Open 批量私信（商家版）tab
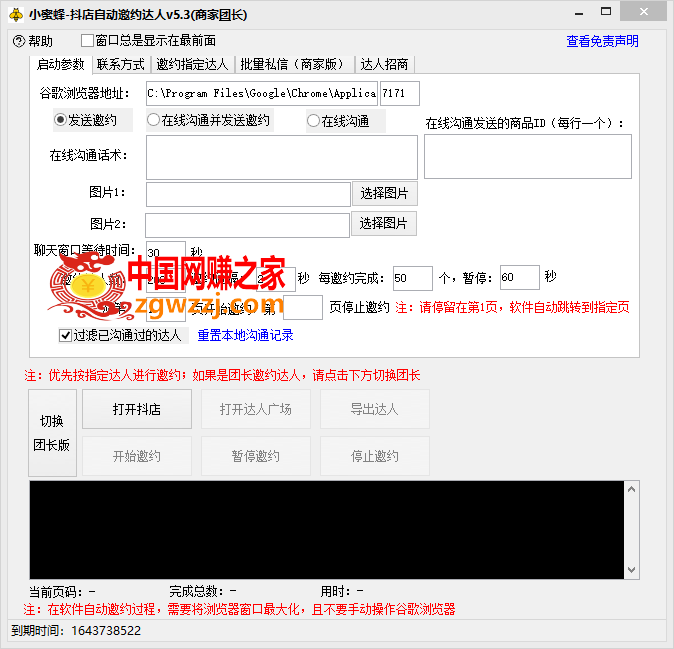 [x=294, y=64]
